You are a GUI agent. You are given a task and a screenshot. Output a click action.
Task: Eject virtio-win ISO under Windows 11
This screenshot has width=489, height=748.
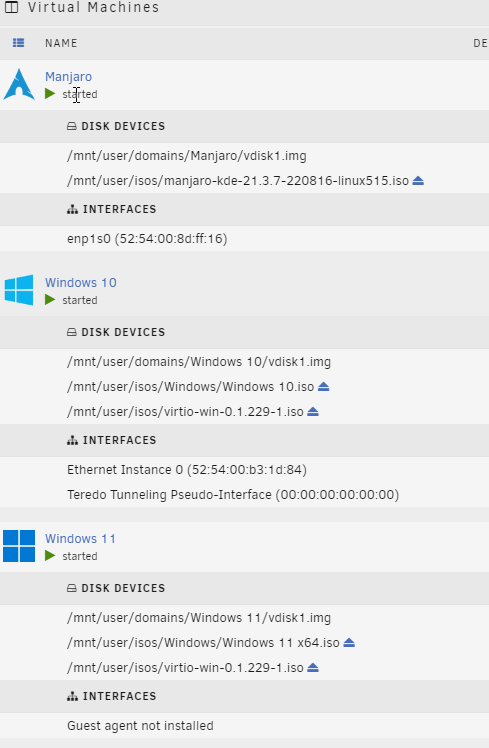313,667
